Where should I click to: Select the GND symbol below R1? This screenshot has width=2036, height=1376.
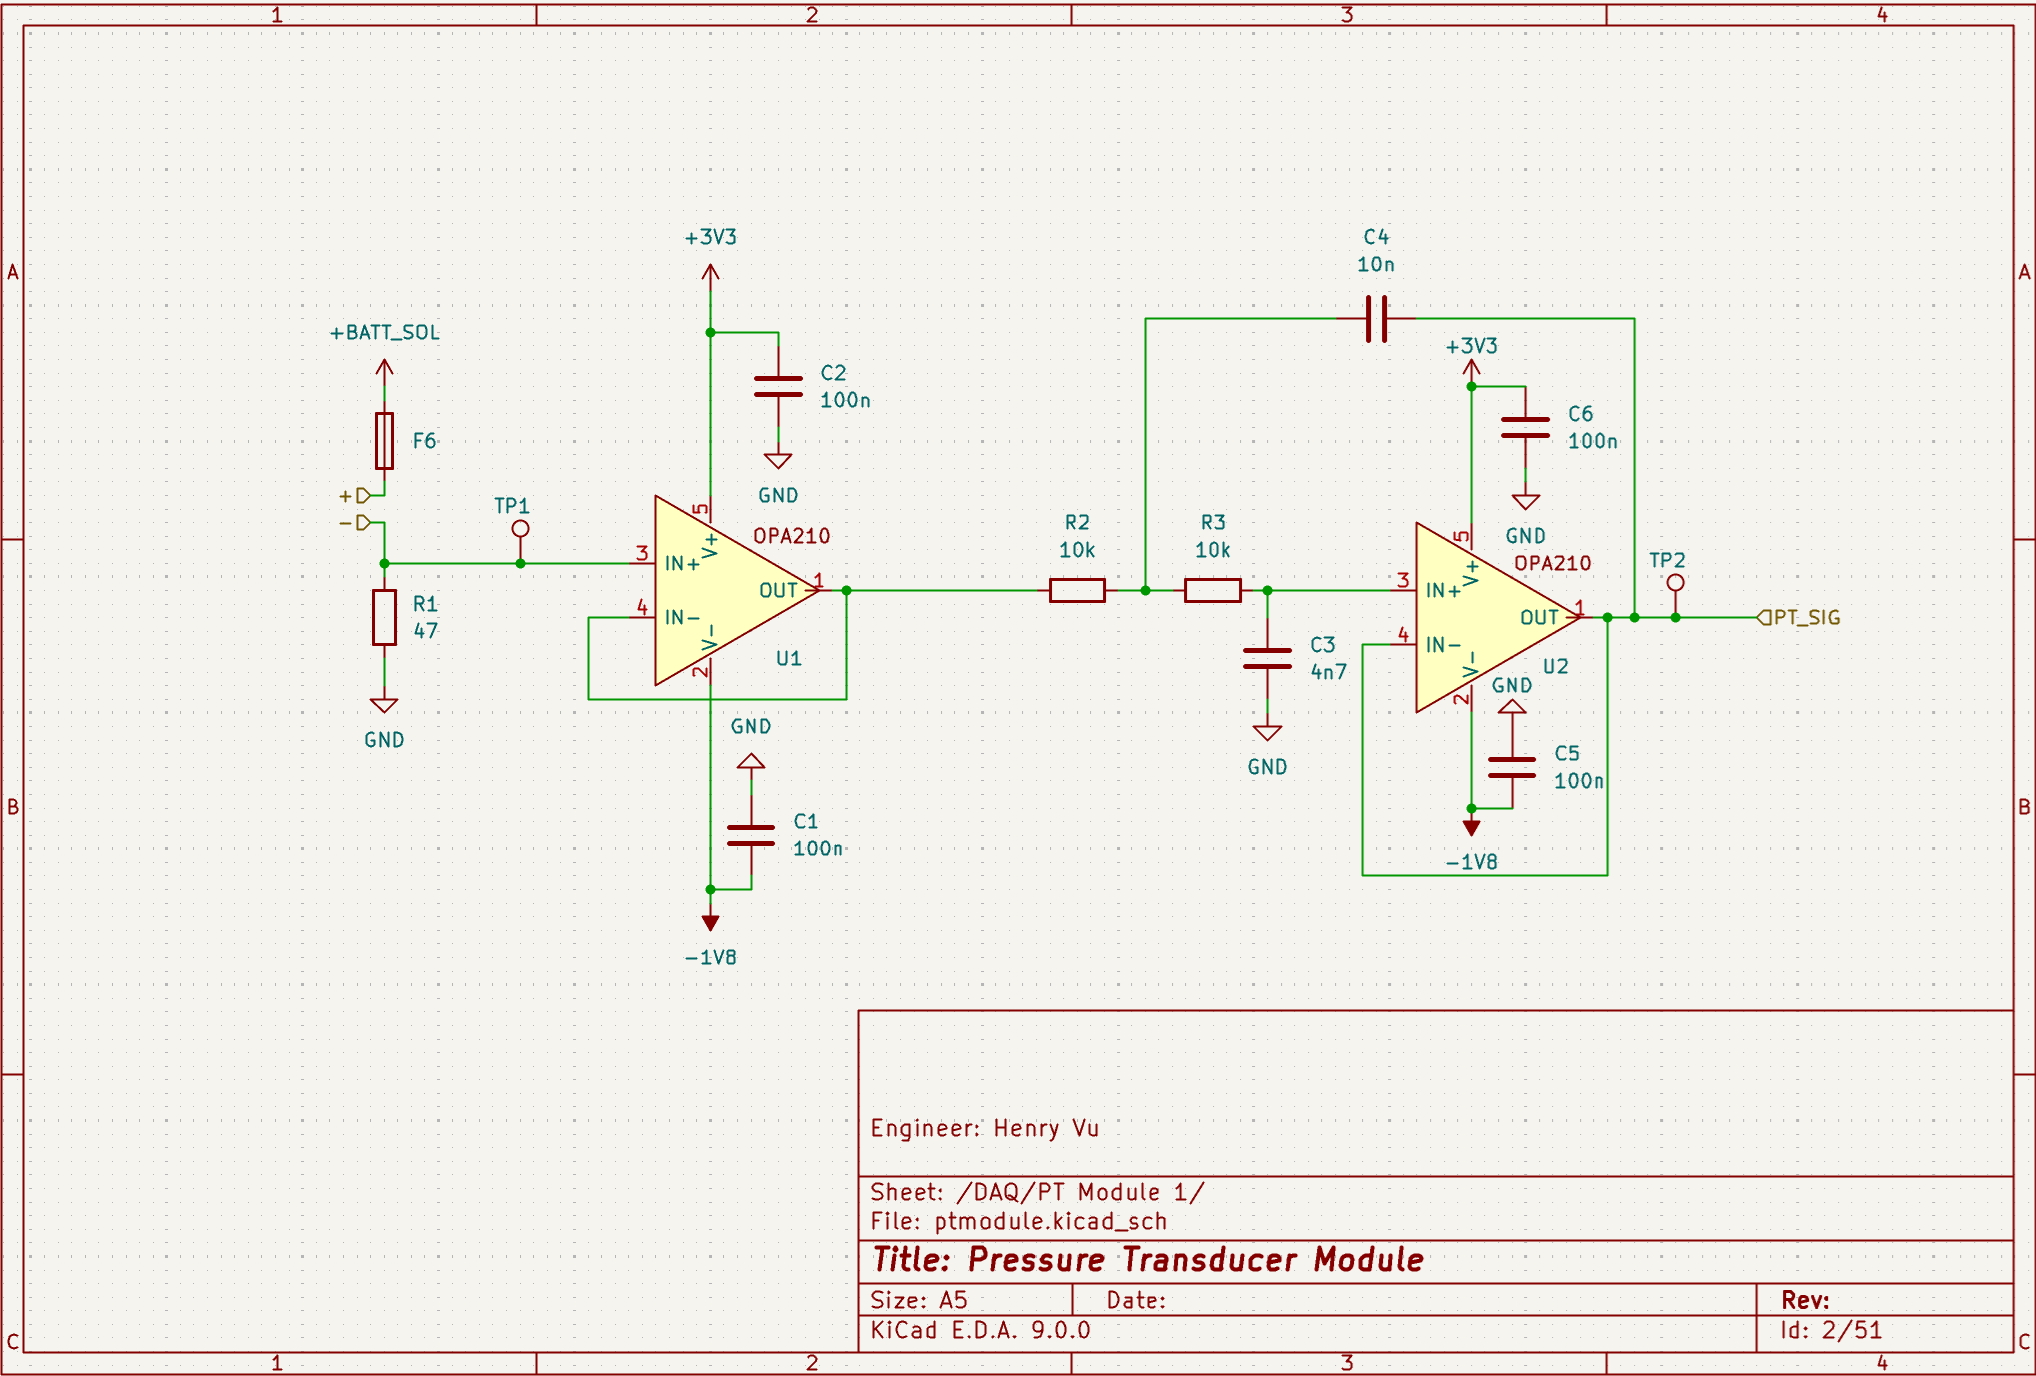384,706
